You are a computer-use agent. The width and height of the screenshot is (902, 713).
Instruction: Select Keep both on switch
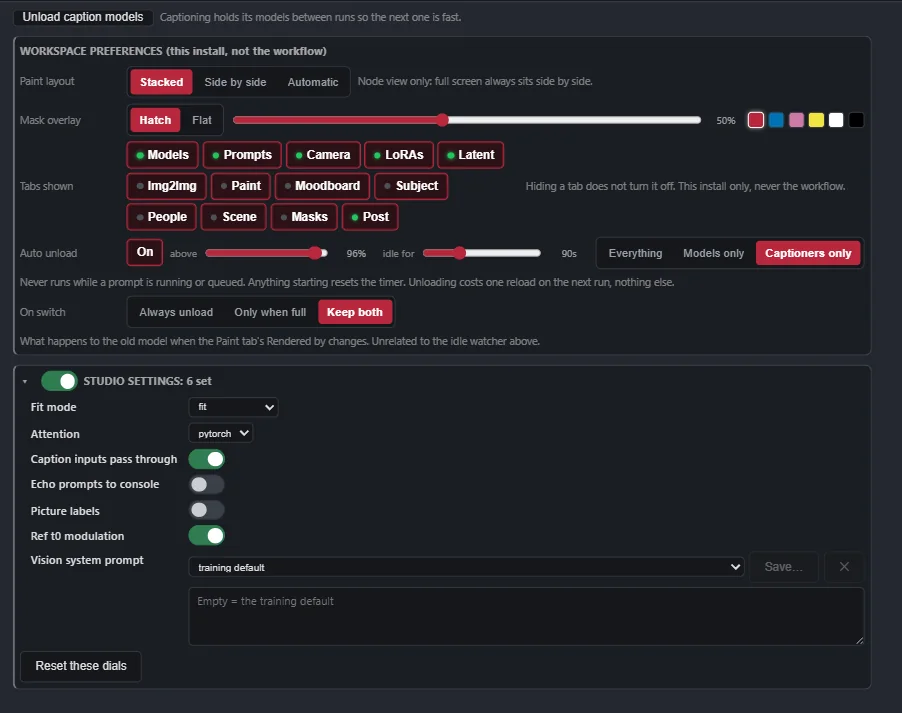pyautogui.click(x=354, y=312)
